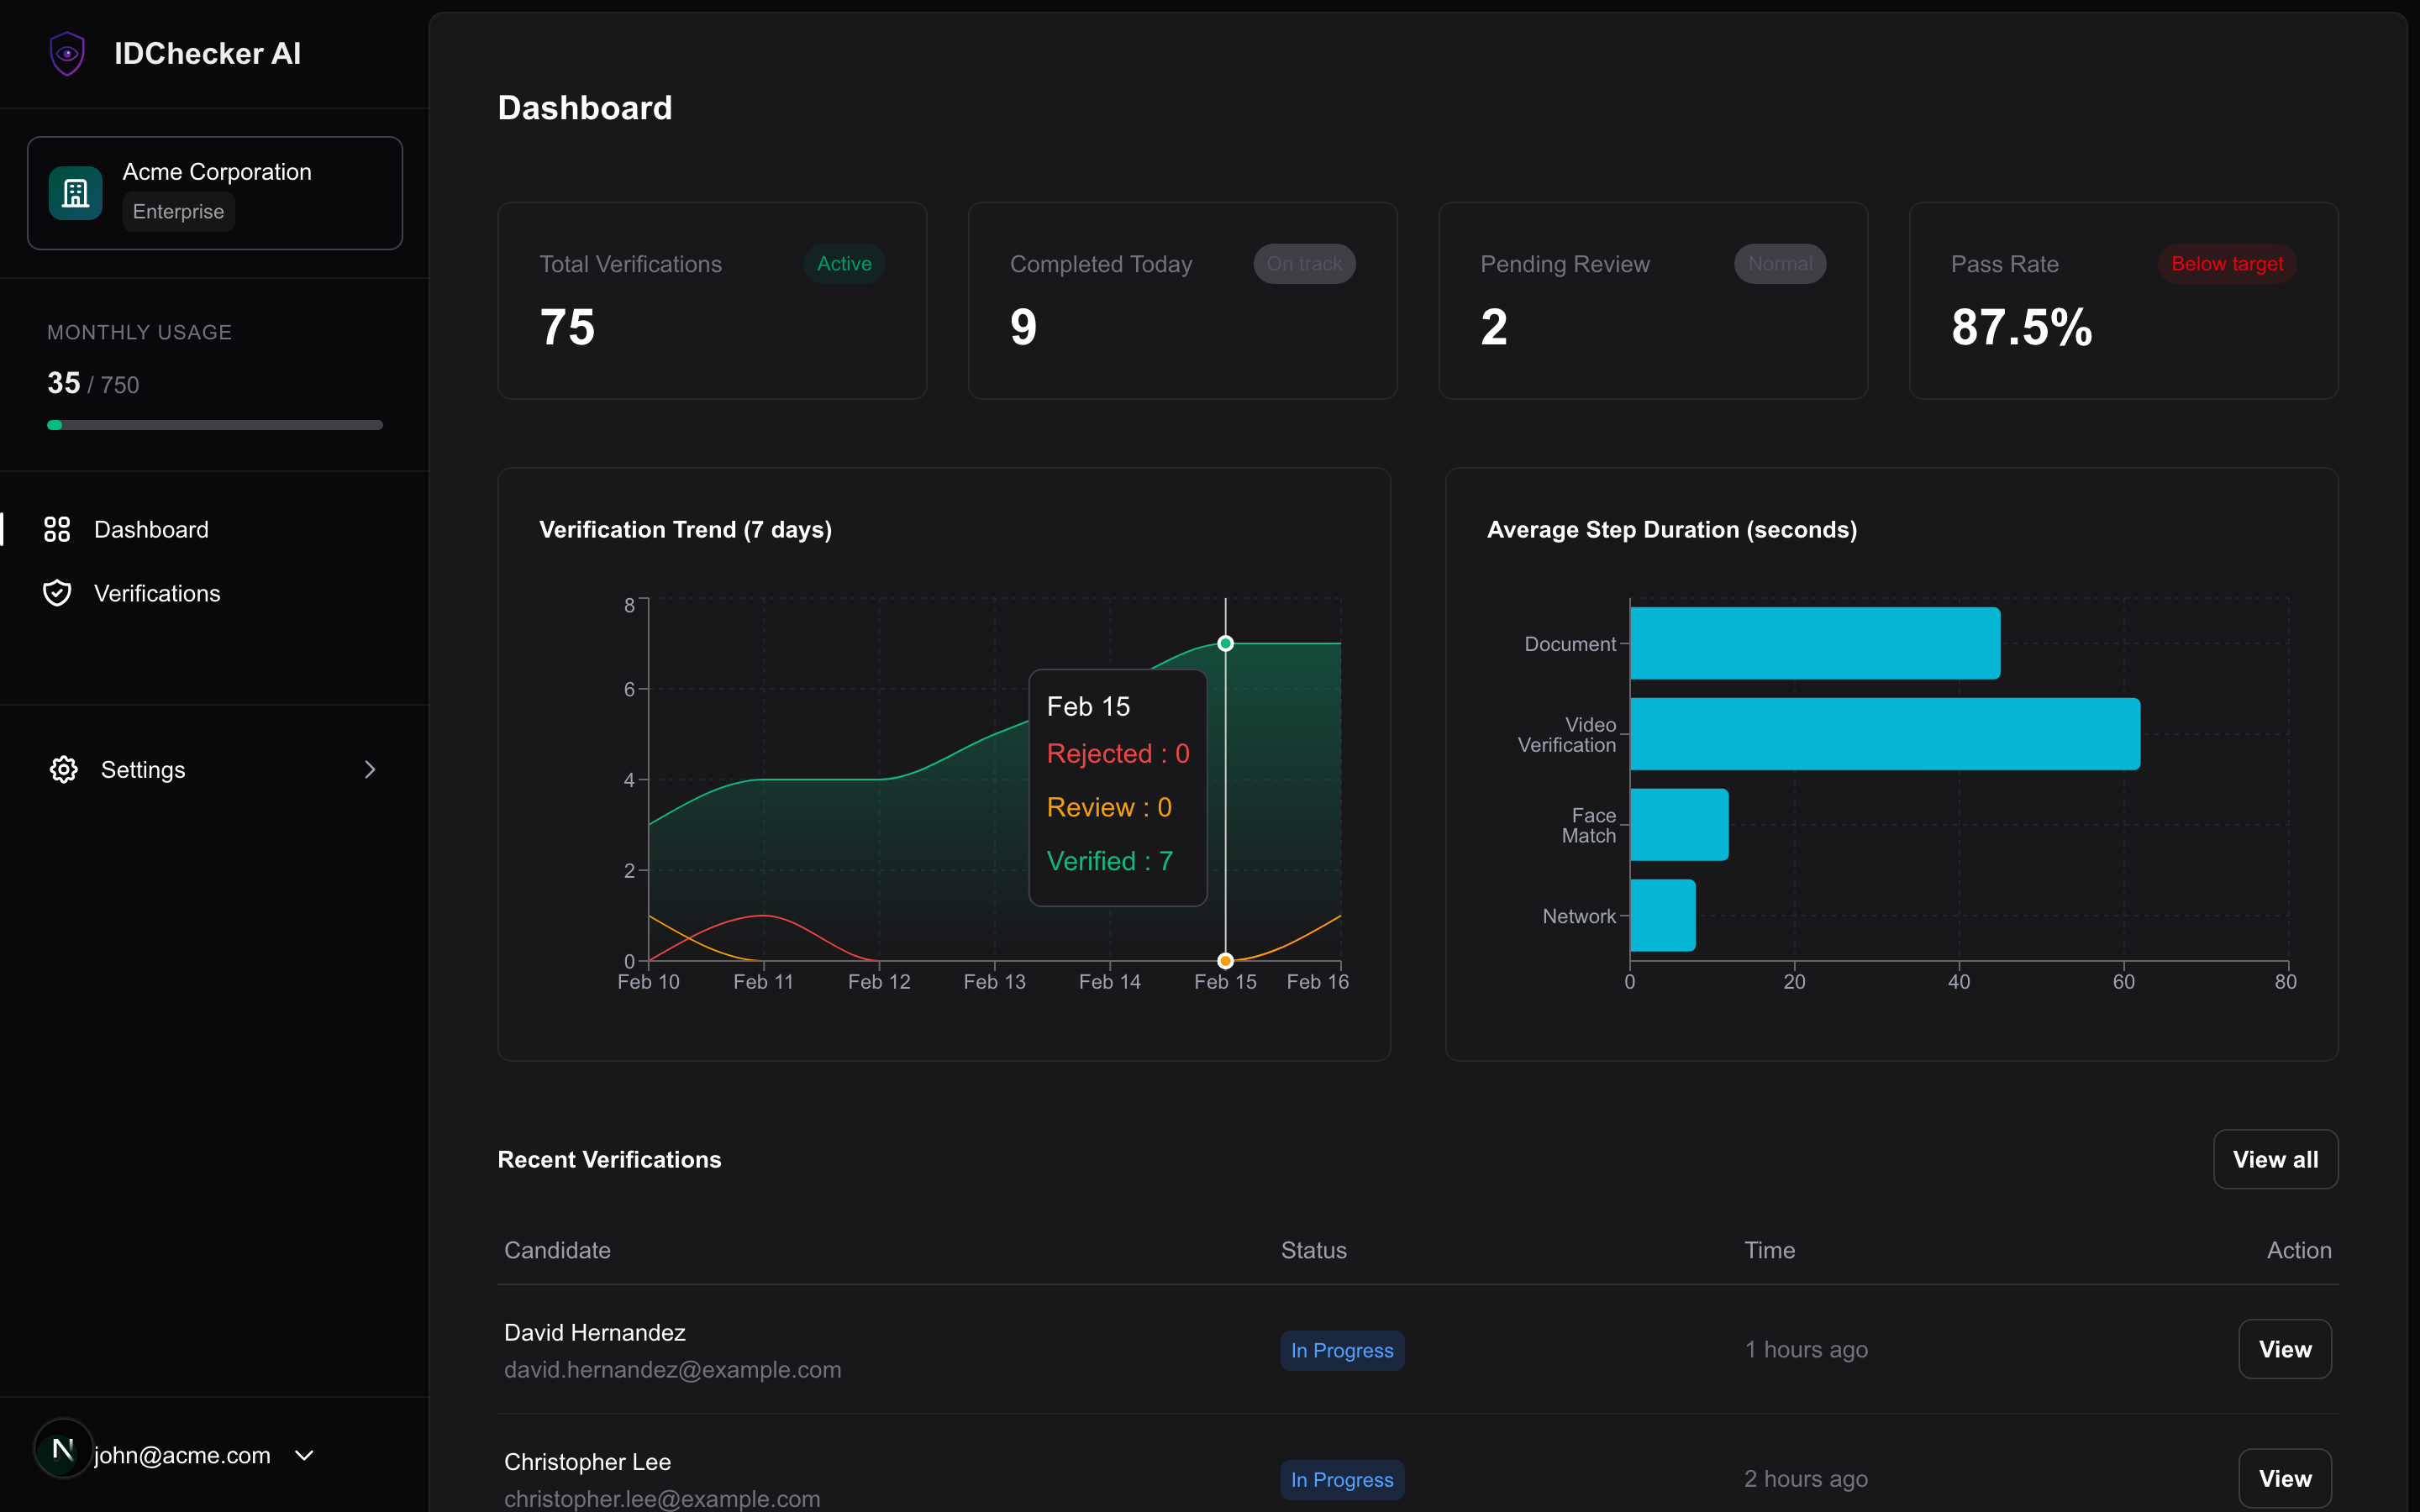Go to the Verifications menu item

(x=157, y=593)
